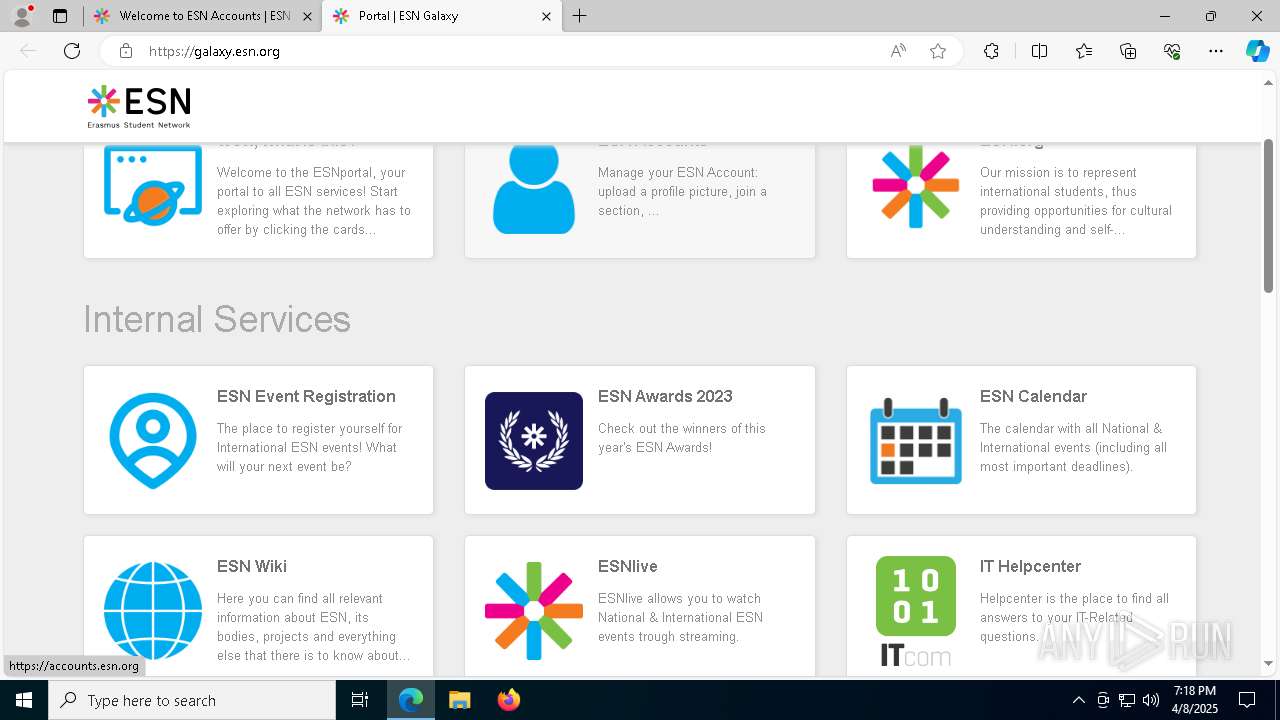Click the ESN Calendar icon
This screenshot has height=720, width=1280.
pyautogui.click(x=916, y=441)
